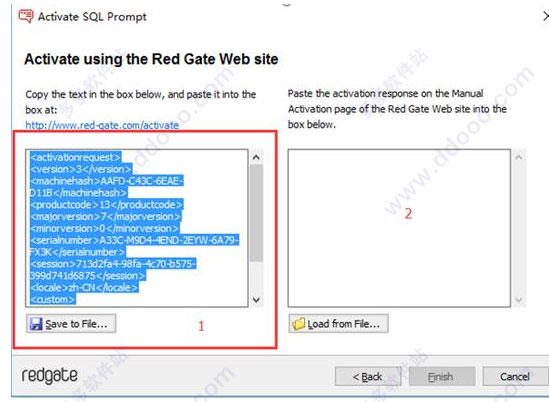Click the SQL Prompt title bar icon
This screenshot has height=402, width=549.
click(x=26, y=16)
